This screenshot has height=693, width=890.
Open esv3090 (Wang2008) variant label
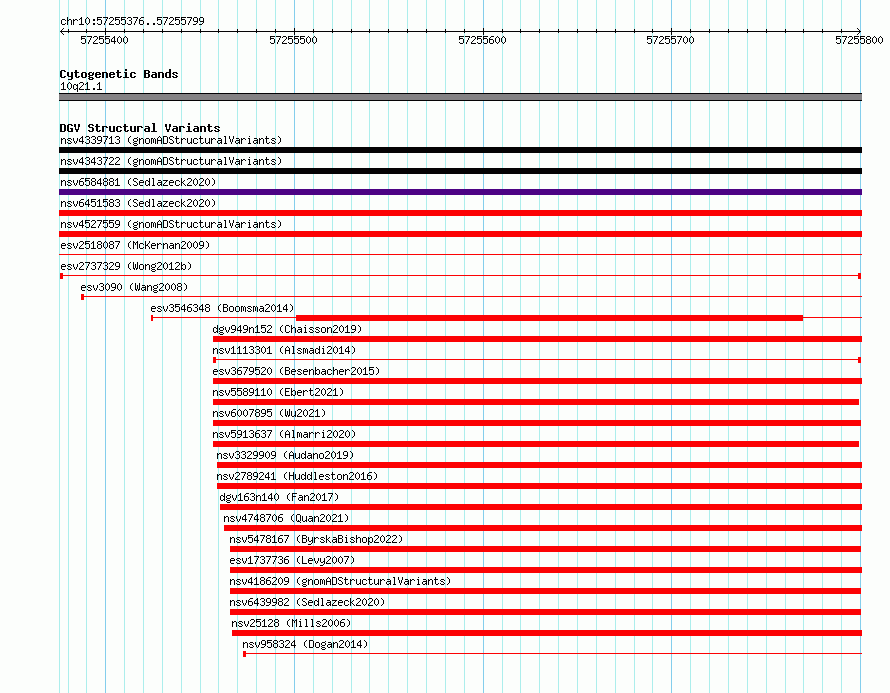[x=134, y=287]
